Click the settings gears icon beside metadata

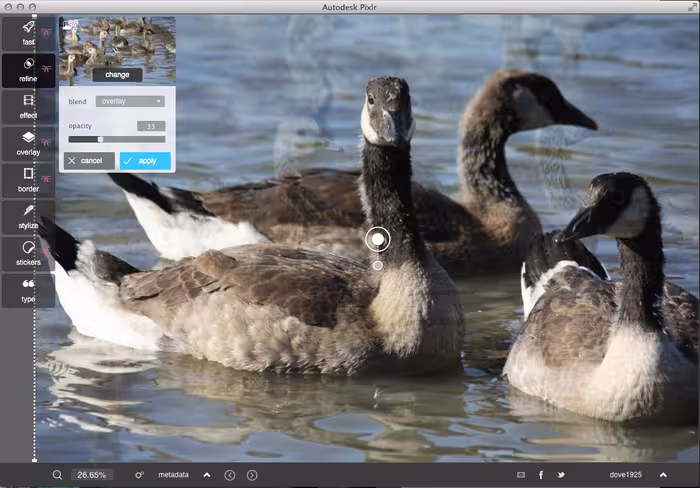[x=139, y=475]
